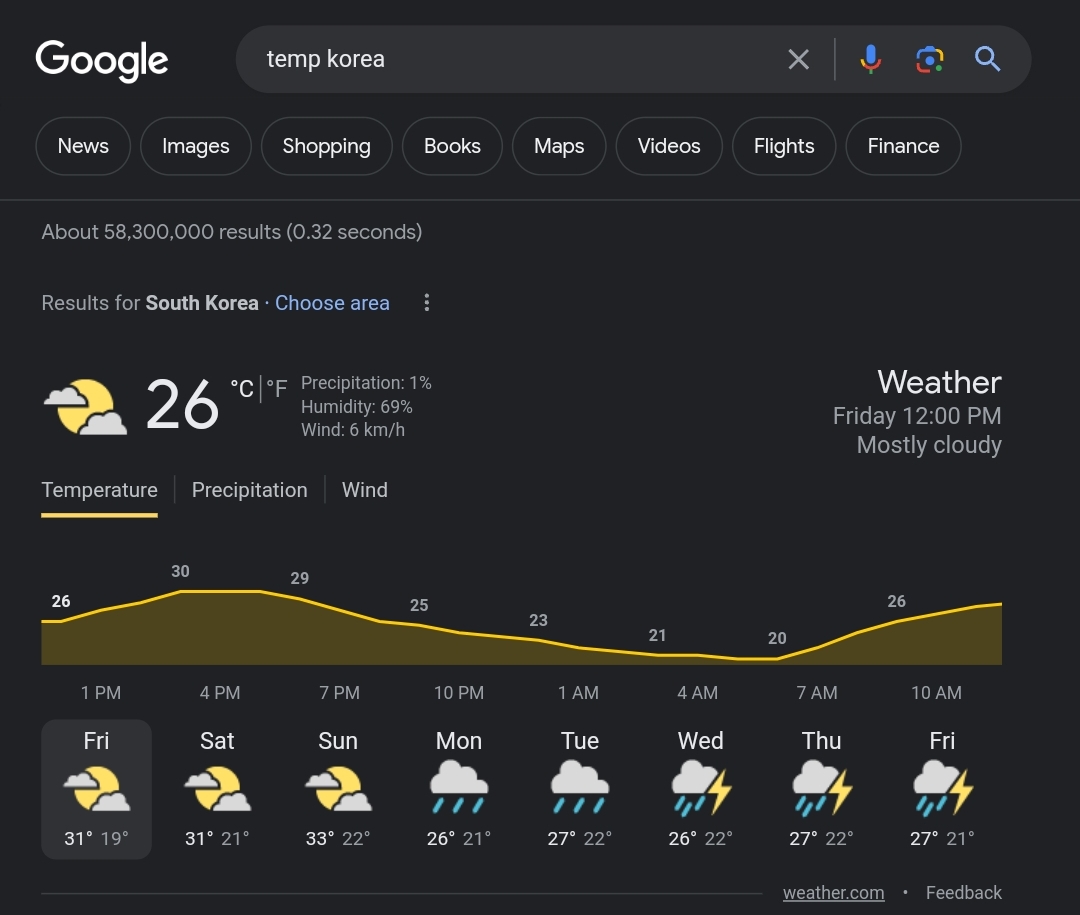Select Celsius temperature unit
This screenshot has width=1080, height=915.
(x=242, y=389)
